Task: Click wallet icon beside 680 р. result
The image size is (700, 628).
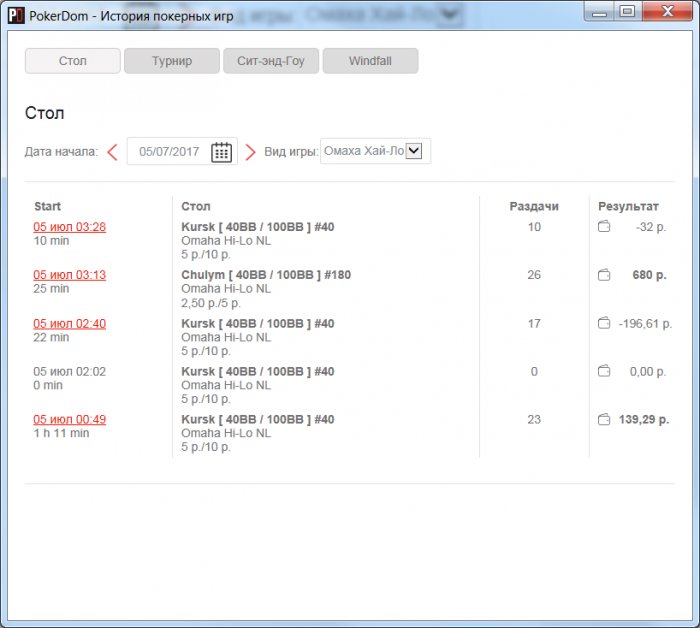Action: tap(604, 275)
